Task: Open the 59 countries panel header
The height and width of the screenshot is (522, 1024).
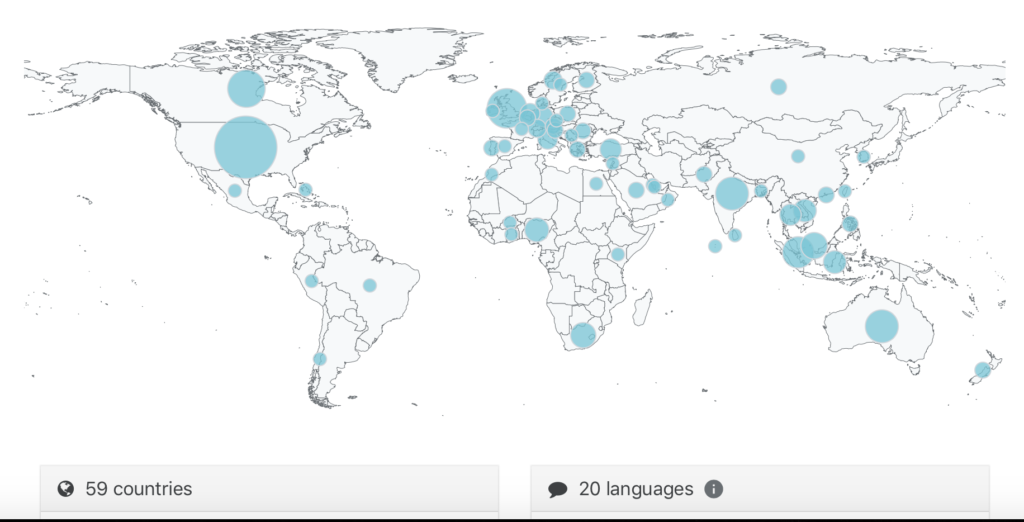Action: (x=269, y=489)
